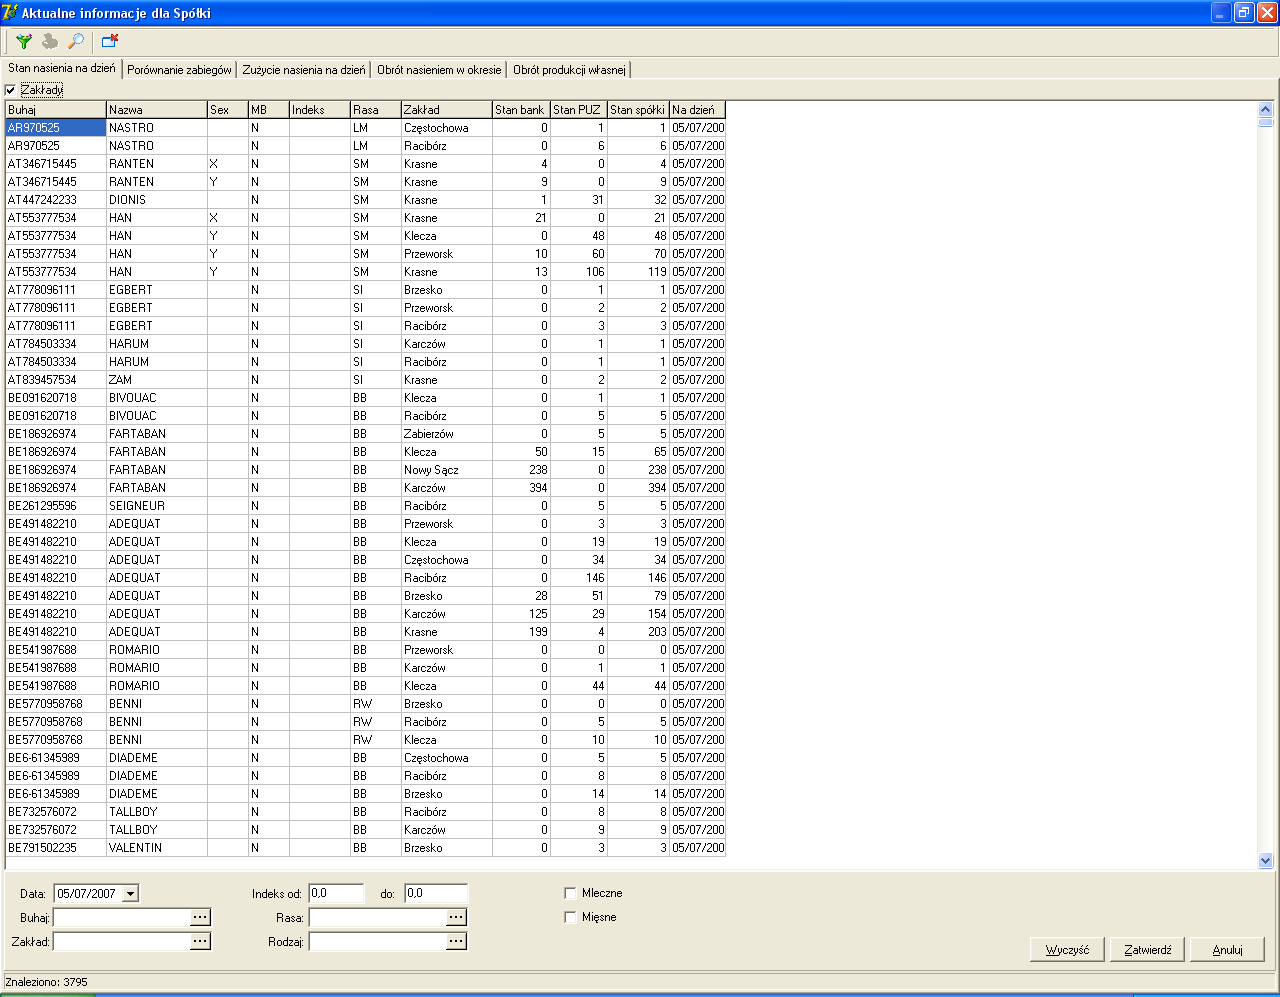Open the Zużycie nasienia na dzień tab
The height and width of the screenshot is (997, 1280).
pyautogui.click(x=304, y=70)
